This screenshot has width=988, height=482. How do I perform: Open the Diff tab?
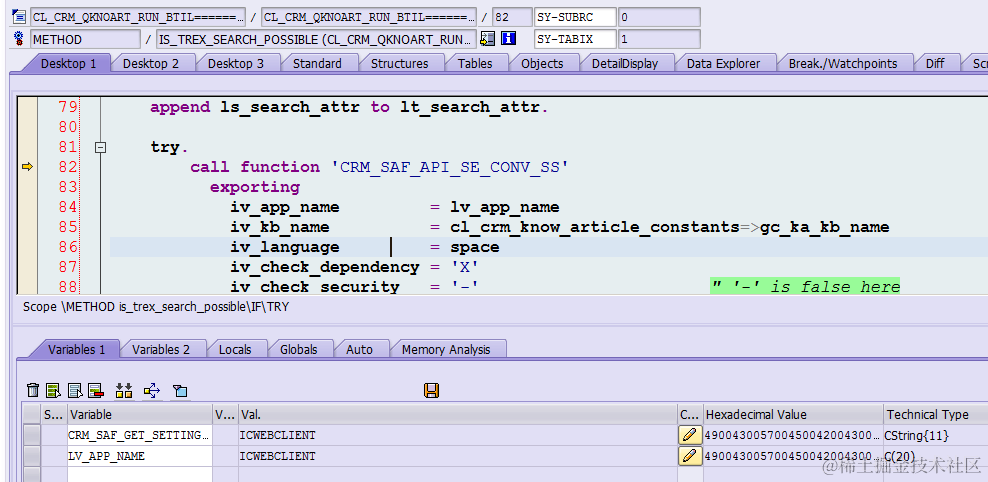(935, 64)
